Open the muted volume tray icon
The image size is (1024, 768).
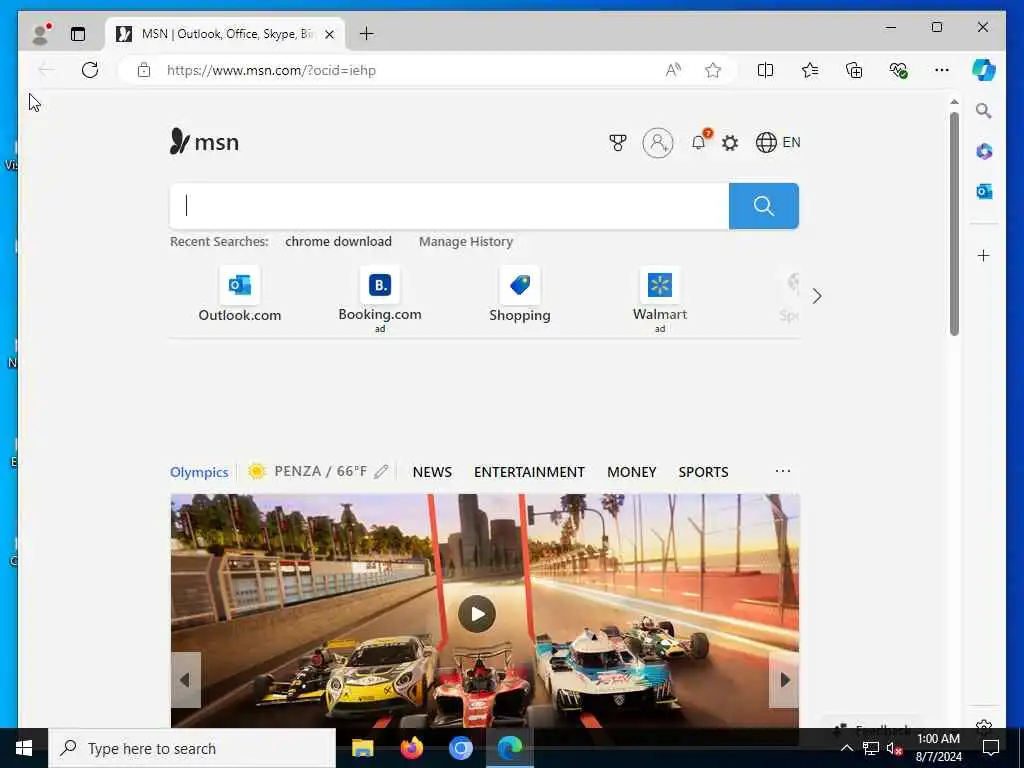click(894, 748)
